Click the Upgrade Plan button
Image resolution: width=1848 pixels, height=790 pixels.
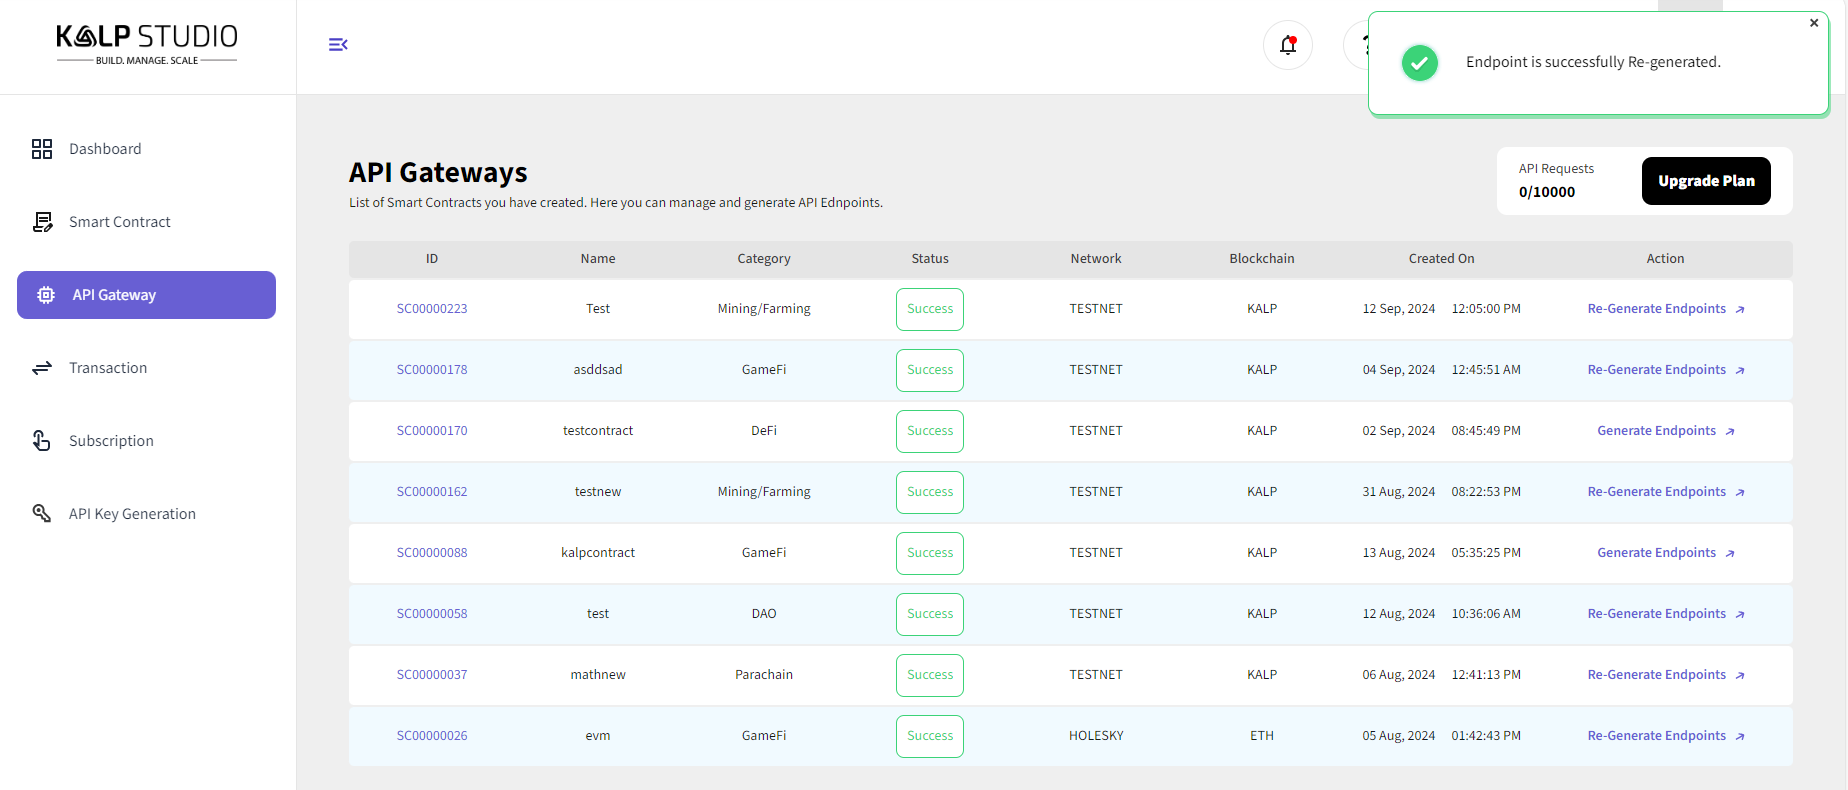click(1706, 181)
